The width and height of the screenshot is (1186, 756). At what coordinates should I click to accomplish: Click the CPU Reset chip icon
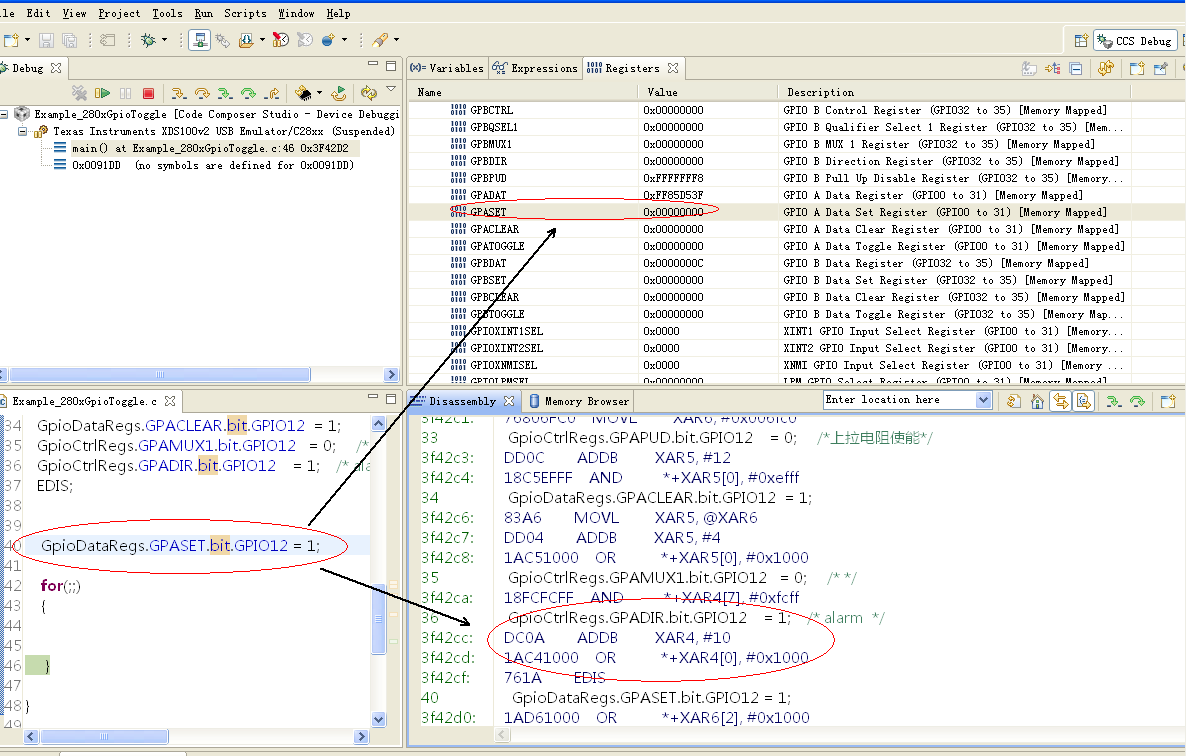tap(303, 93)
